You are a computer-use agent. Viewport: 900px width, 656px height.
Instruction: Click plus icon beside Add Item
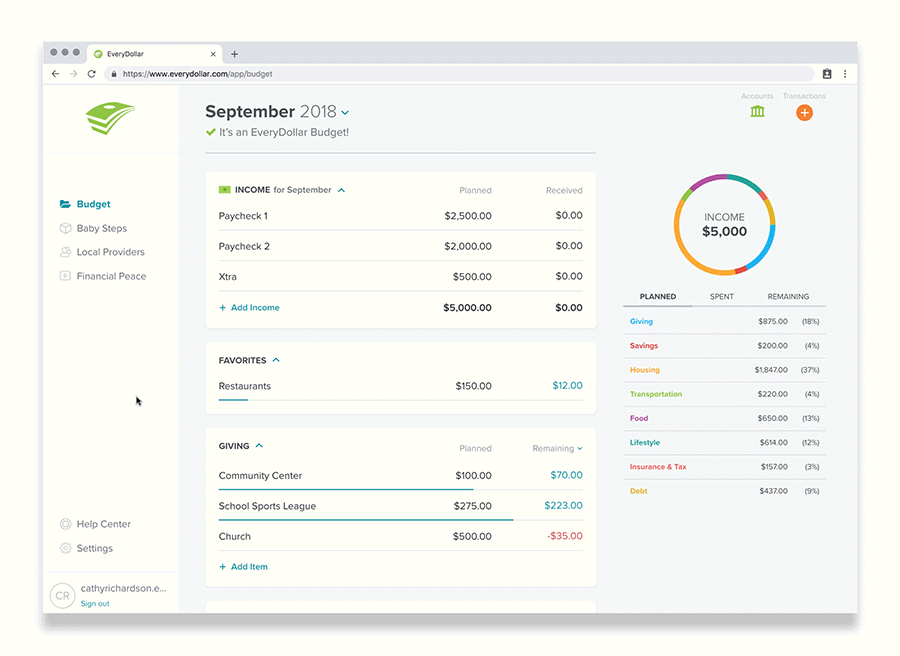pos(223,566)
